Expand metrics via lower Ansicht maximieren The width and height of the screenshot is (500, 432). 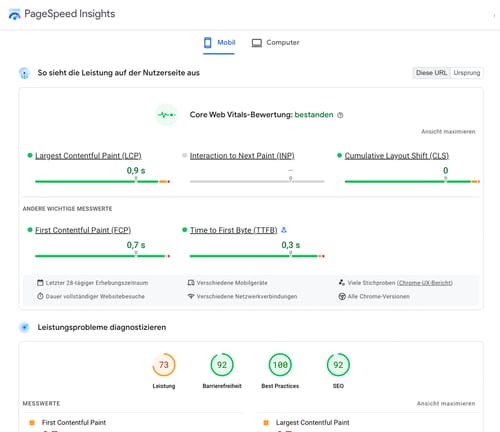[446, 403]
